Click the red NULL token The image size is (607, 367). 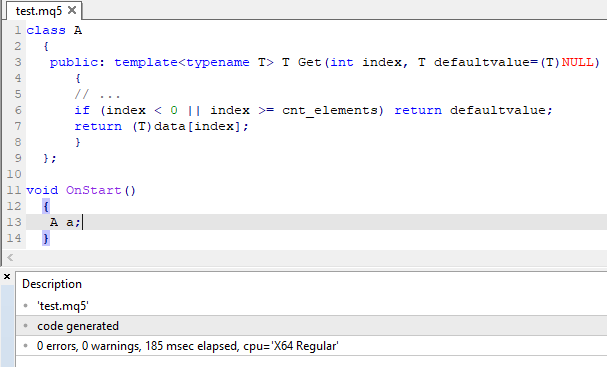click(x=577, y=62)
